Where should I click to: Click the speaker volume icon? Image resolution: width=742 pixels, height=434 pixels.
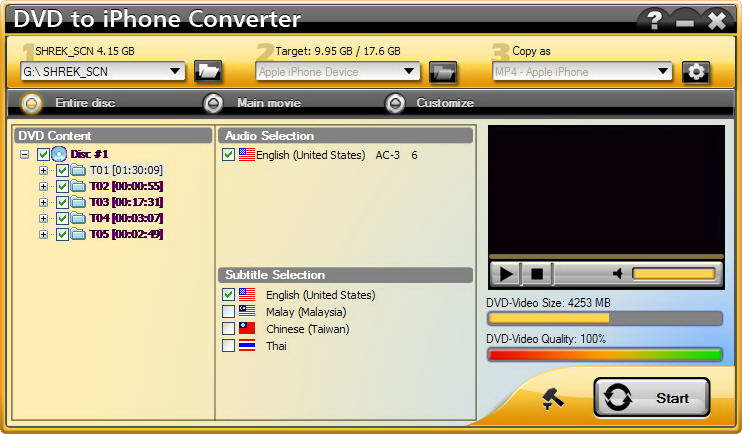click(x=617, y=274)
